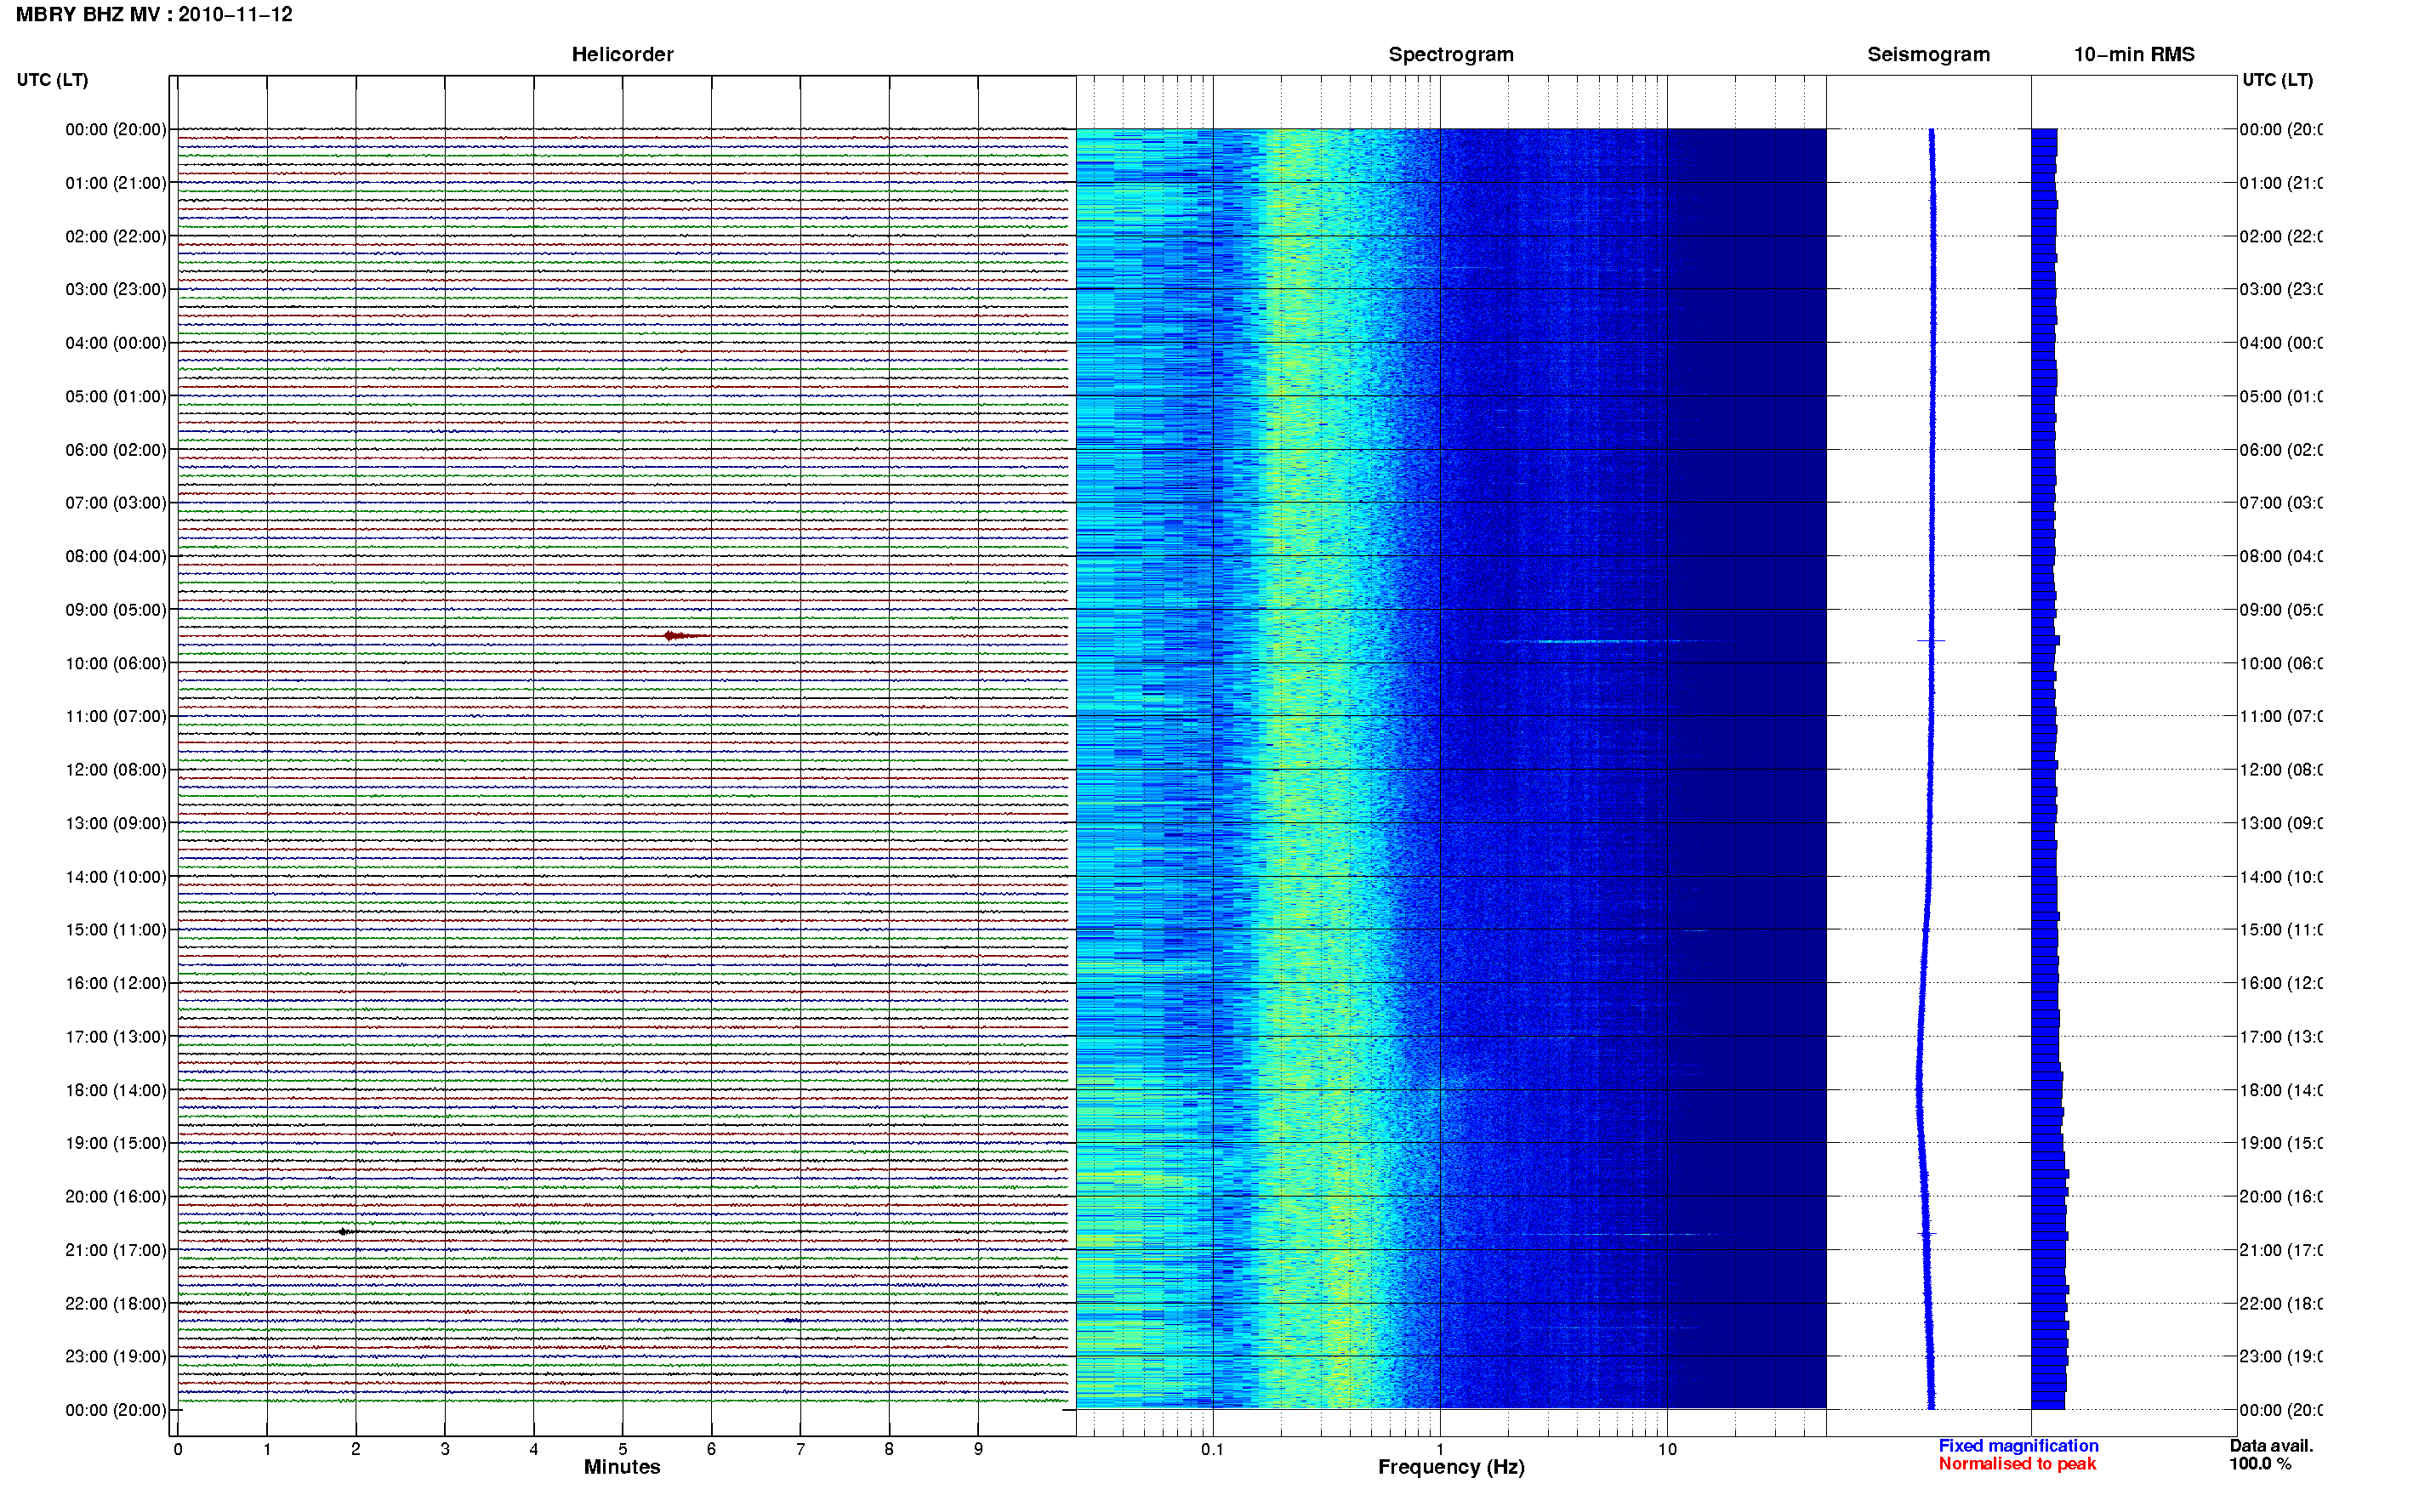Click the MBRY BHZ MV : 2010-11-12 title
This screenshot has width=2419, height=1512.
tap(154, 15)
